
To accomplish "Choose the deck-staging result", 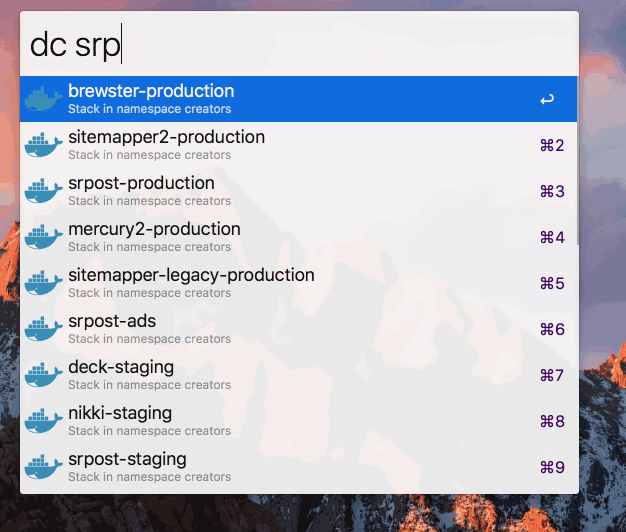I will 121,367.
